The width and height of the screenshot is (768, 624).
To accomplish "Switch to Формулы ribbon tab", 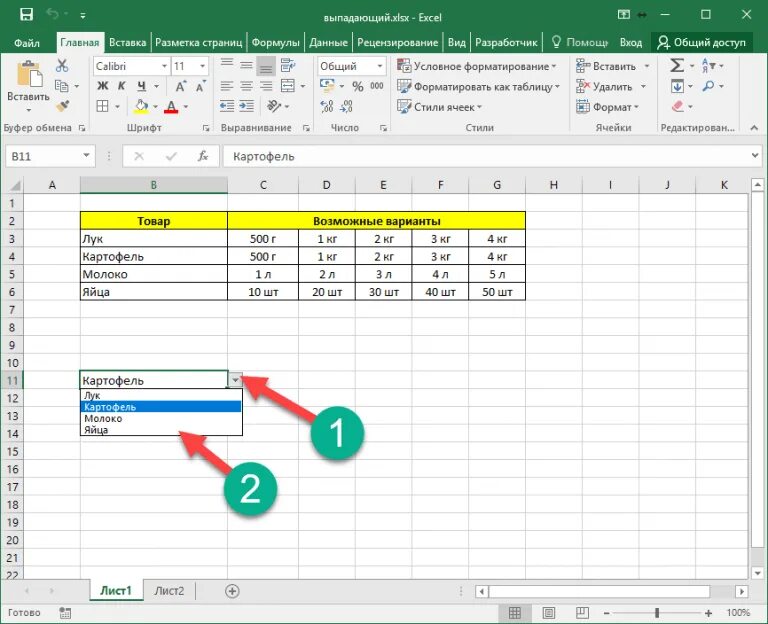I will point(275,43).
